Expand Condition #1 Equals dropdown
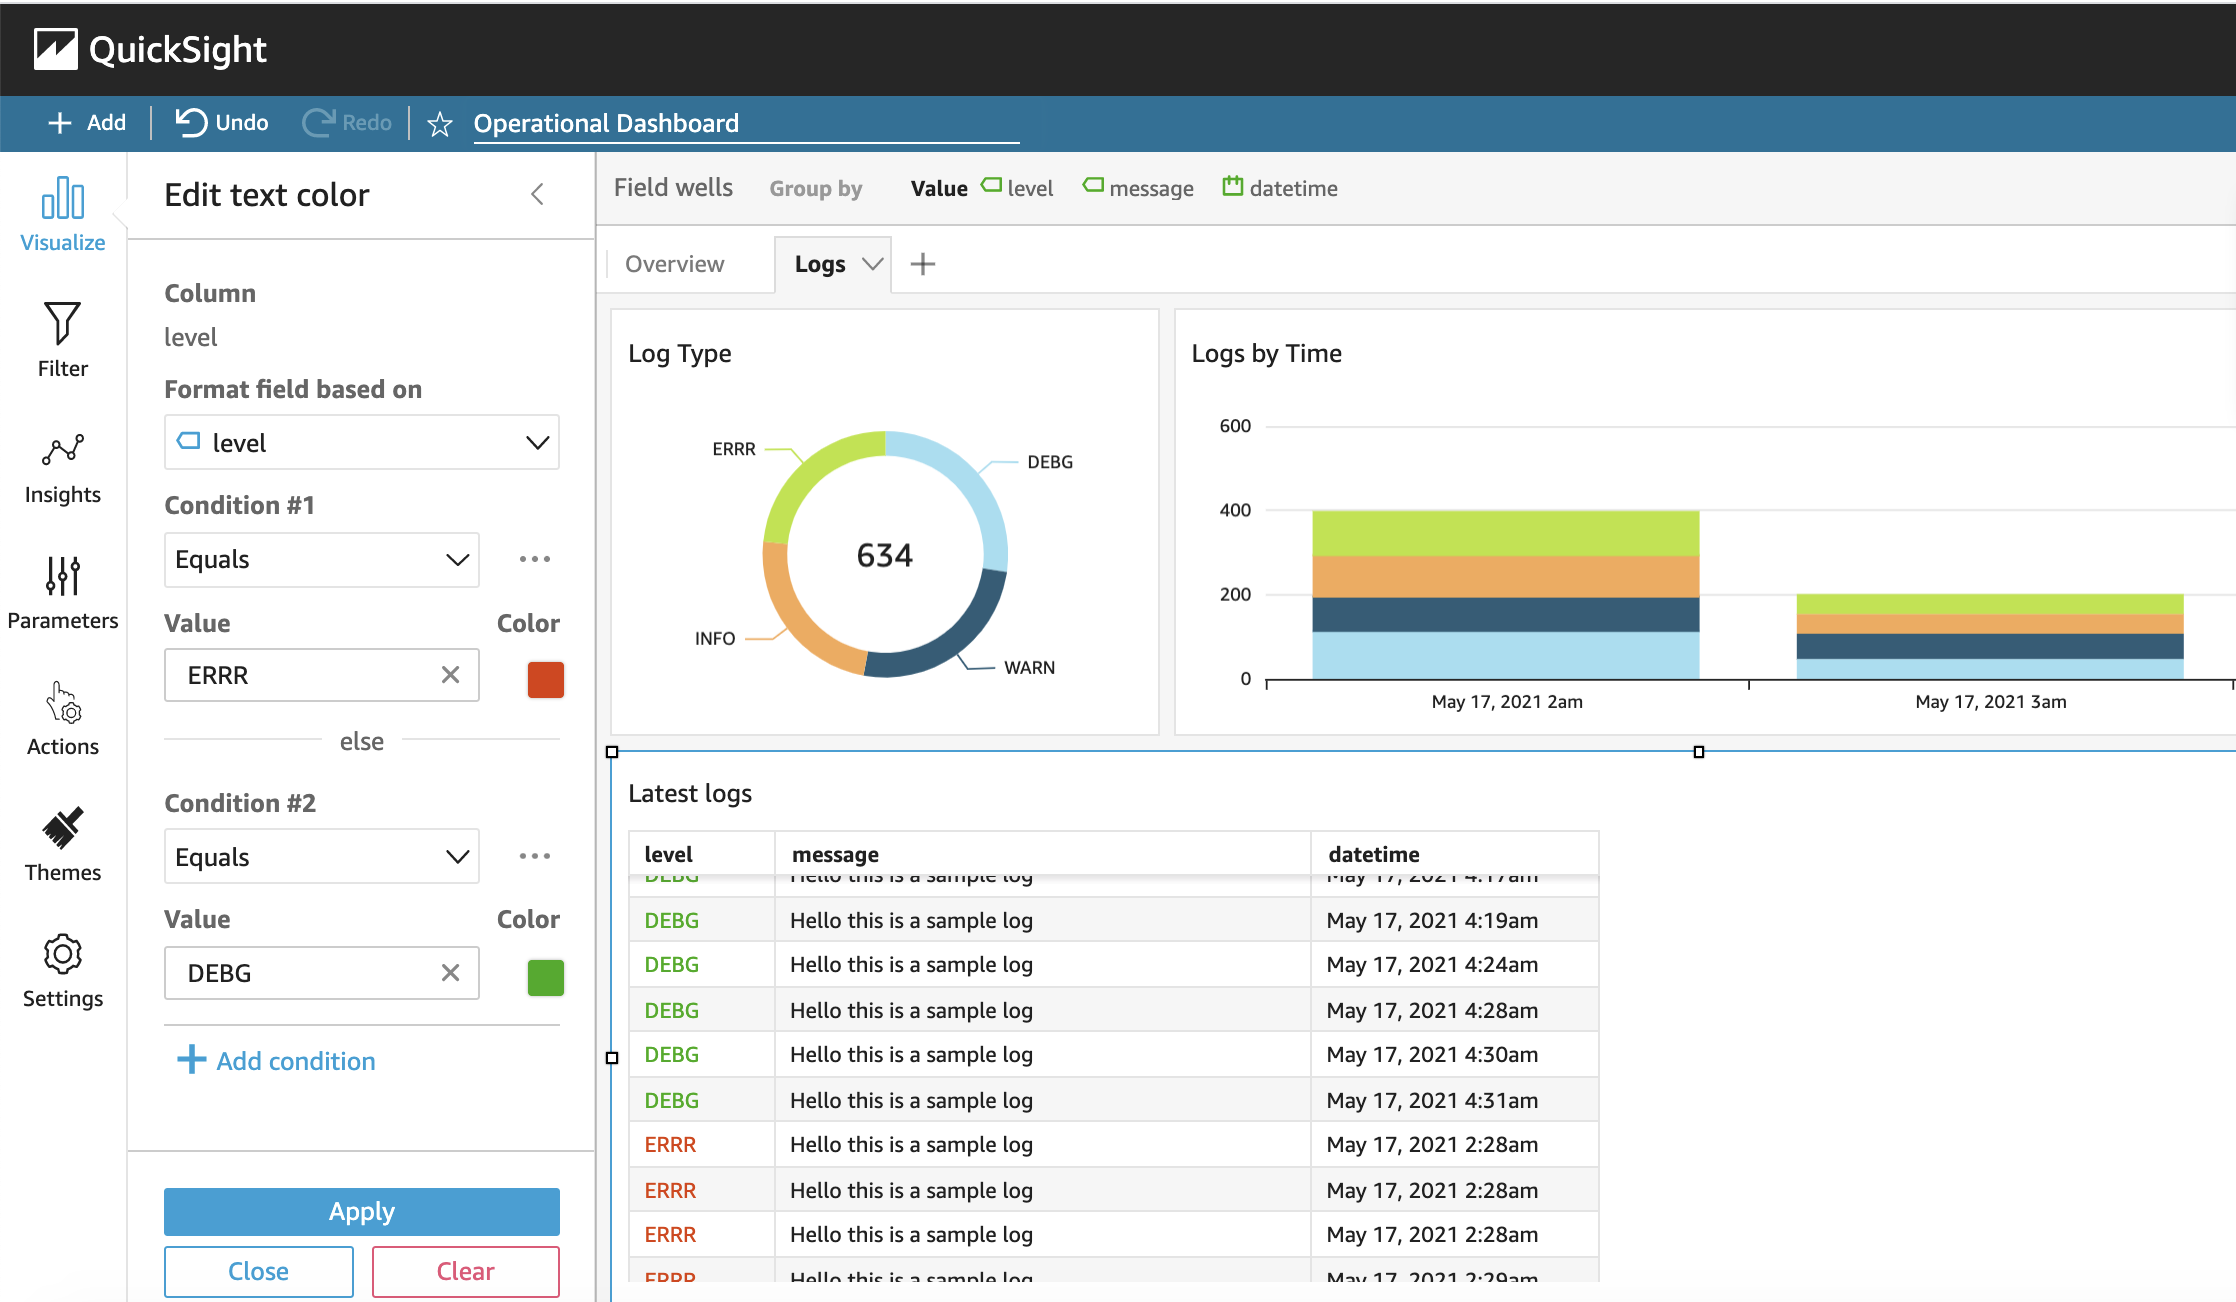The image size is (2236, 1302). (x=321, y=559)
